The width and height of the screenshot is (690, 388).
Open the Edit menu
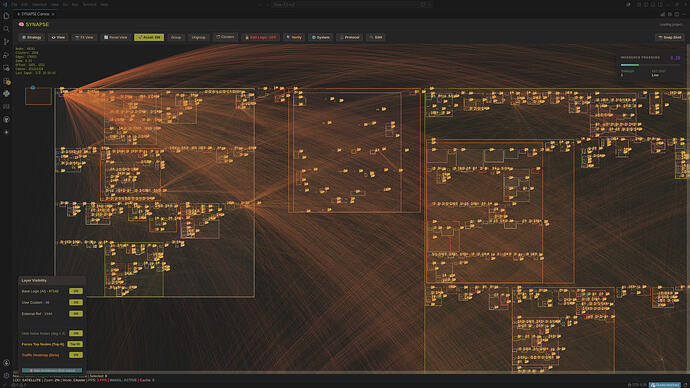(x=25, y=4)
